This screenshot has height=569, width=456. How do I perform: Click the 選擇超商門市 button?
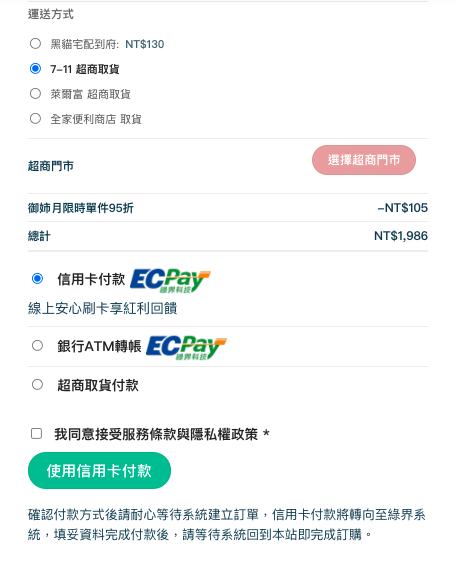pyautogui.click(x=364, y=160)
